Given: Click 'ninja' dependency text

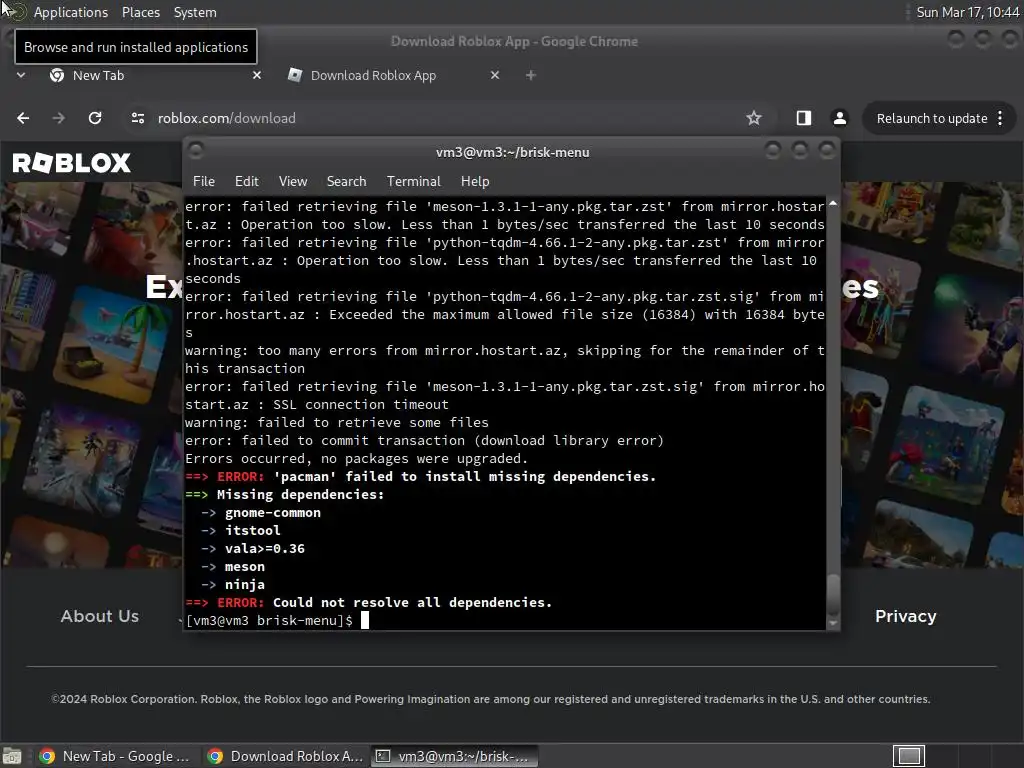Looking at the screenshot, I should click(245, 584).
